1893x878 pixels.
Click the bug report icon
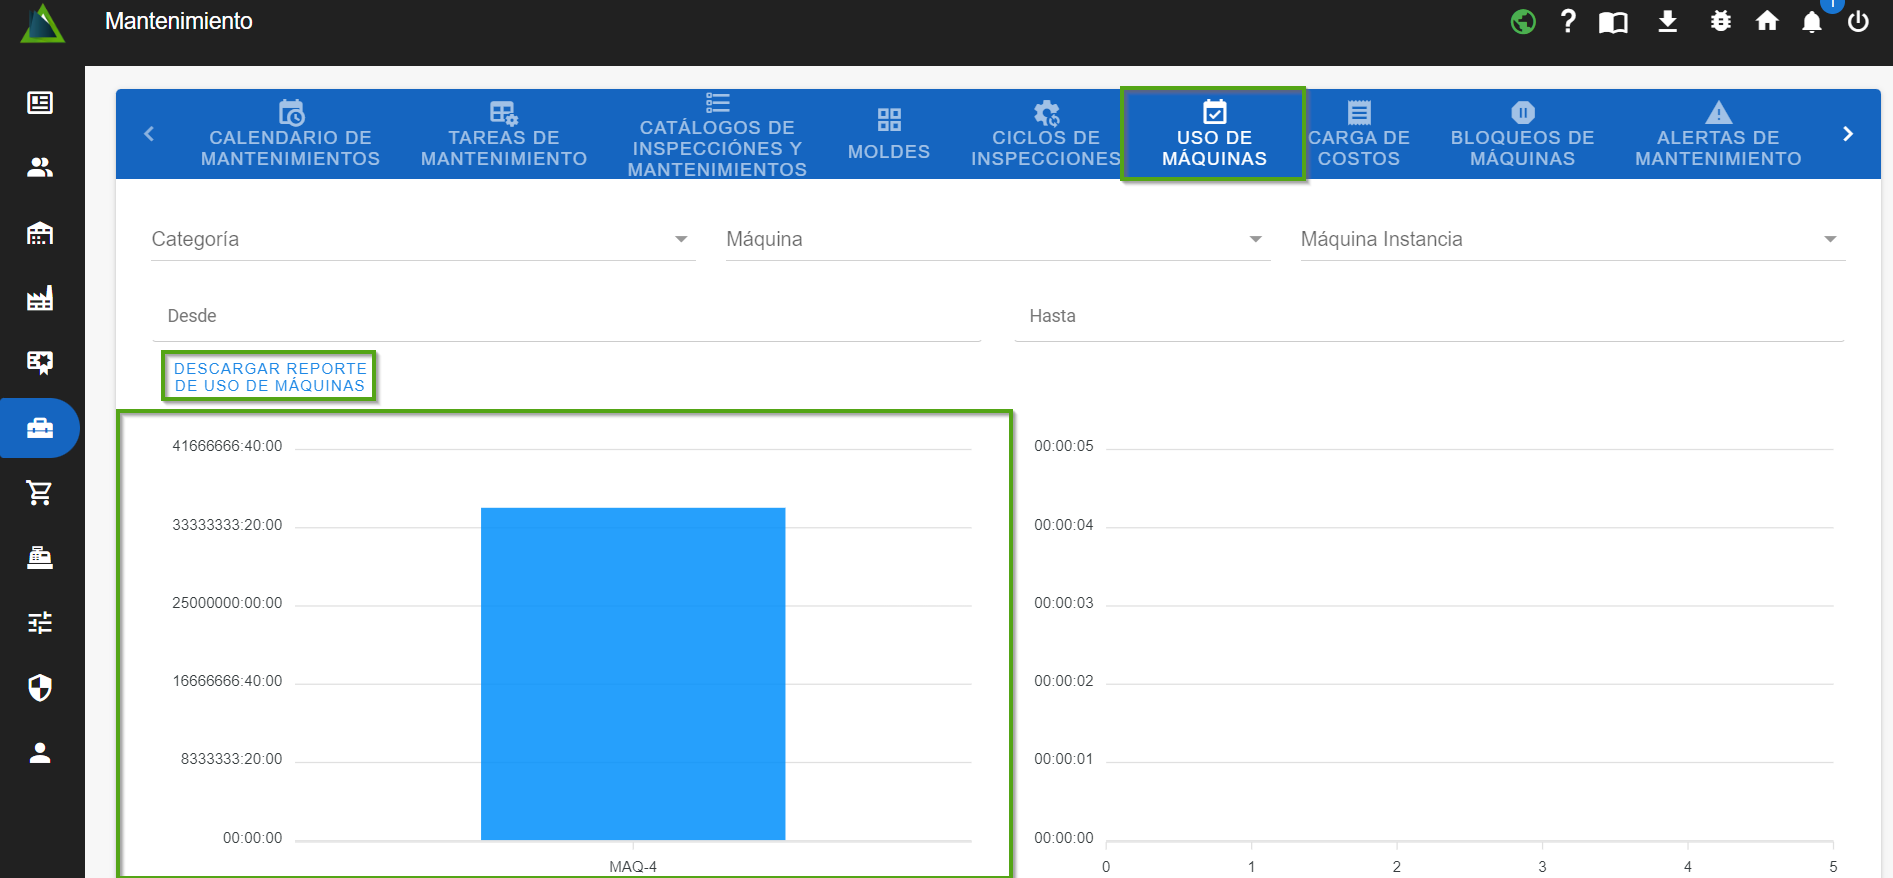click(1720, 21)
